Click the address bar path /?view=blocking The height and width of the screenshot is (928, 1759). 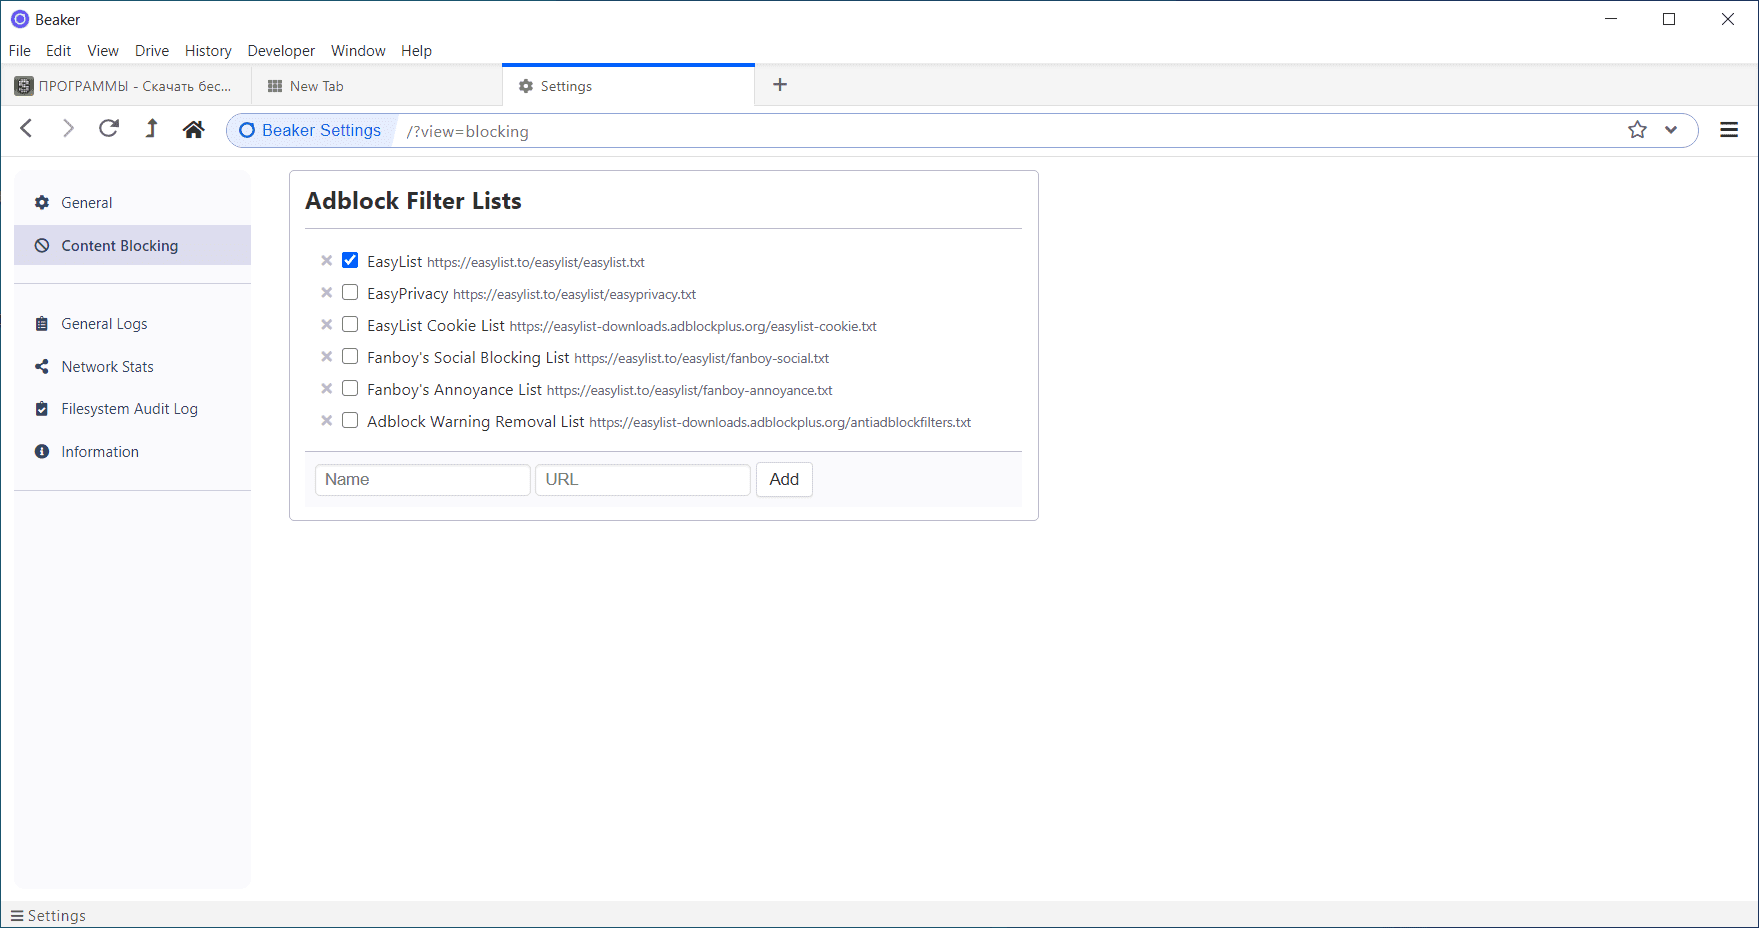pyautogui.click(x=467, y=132)
